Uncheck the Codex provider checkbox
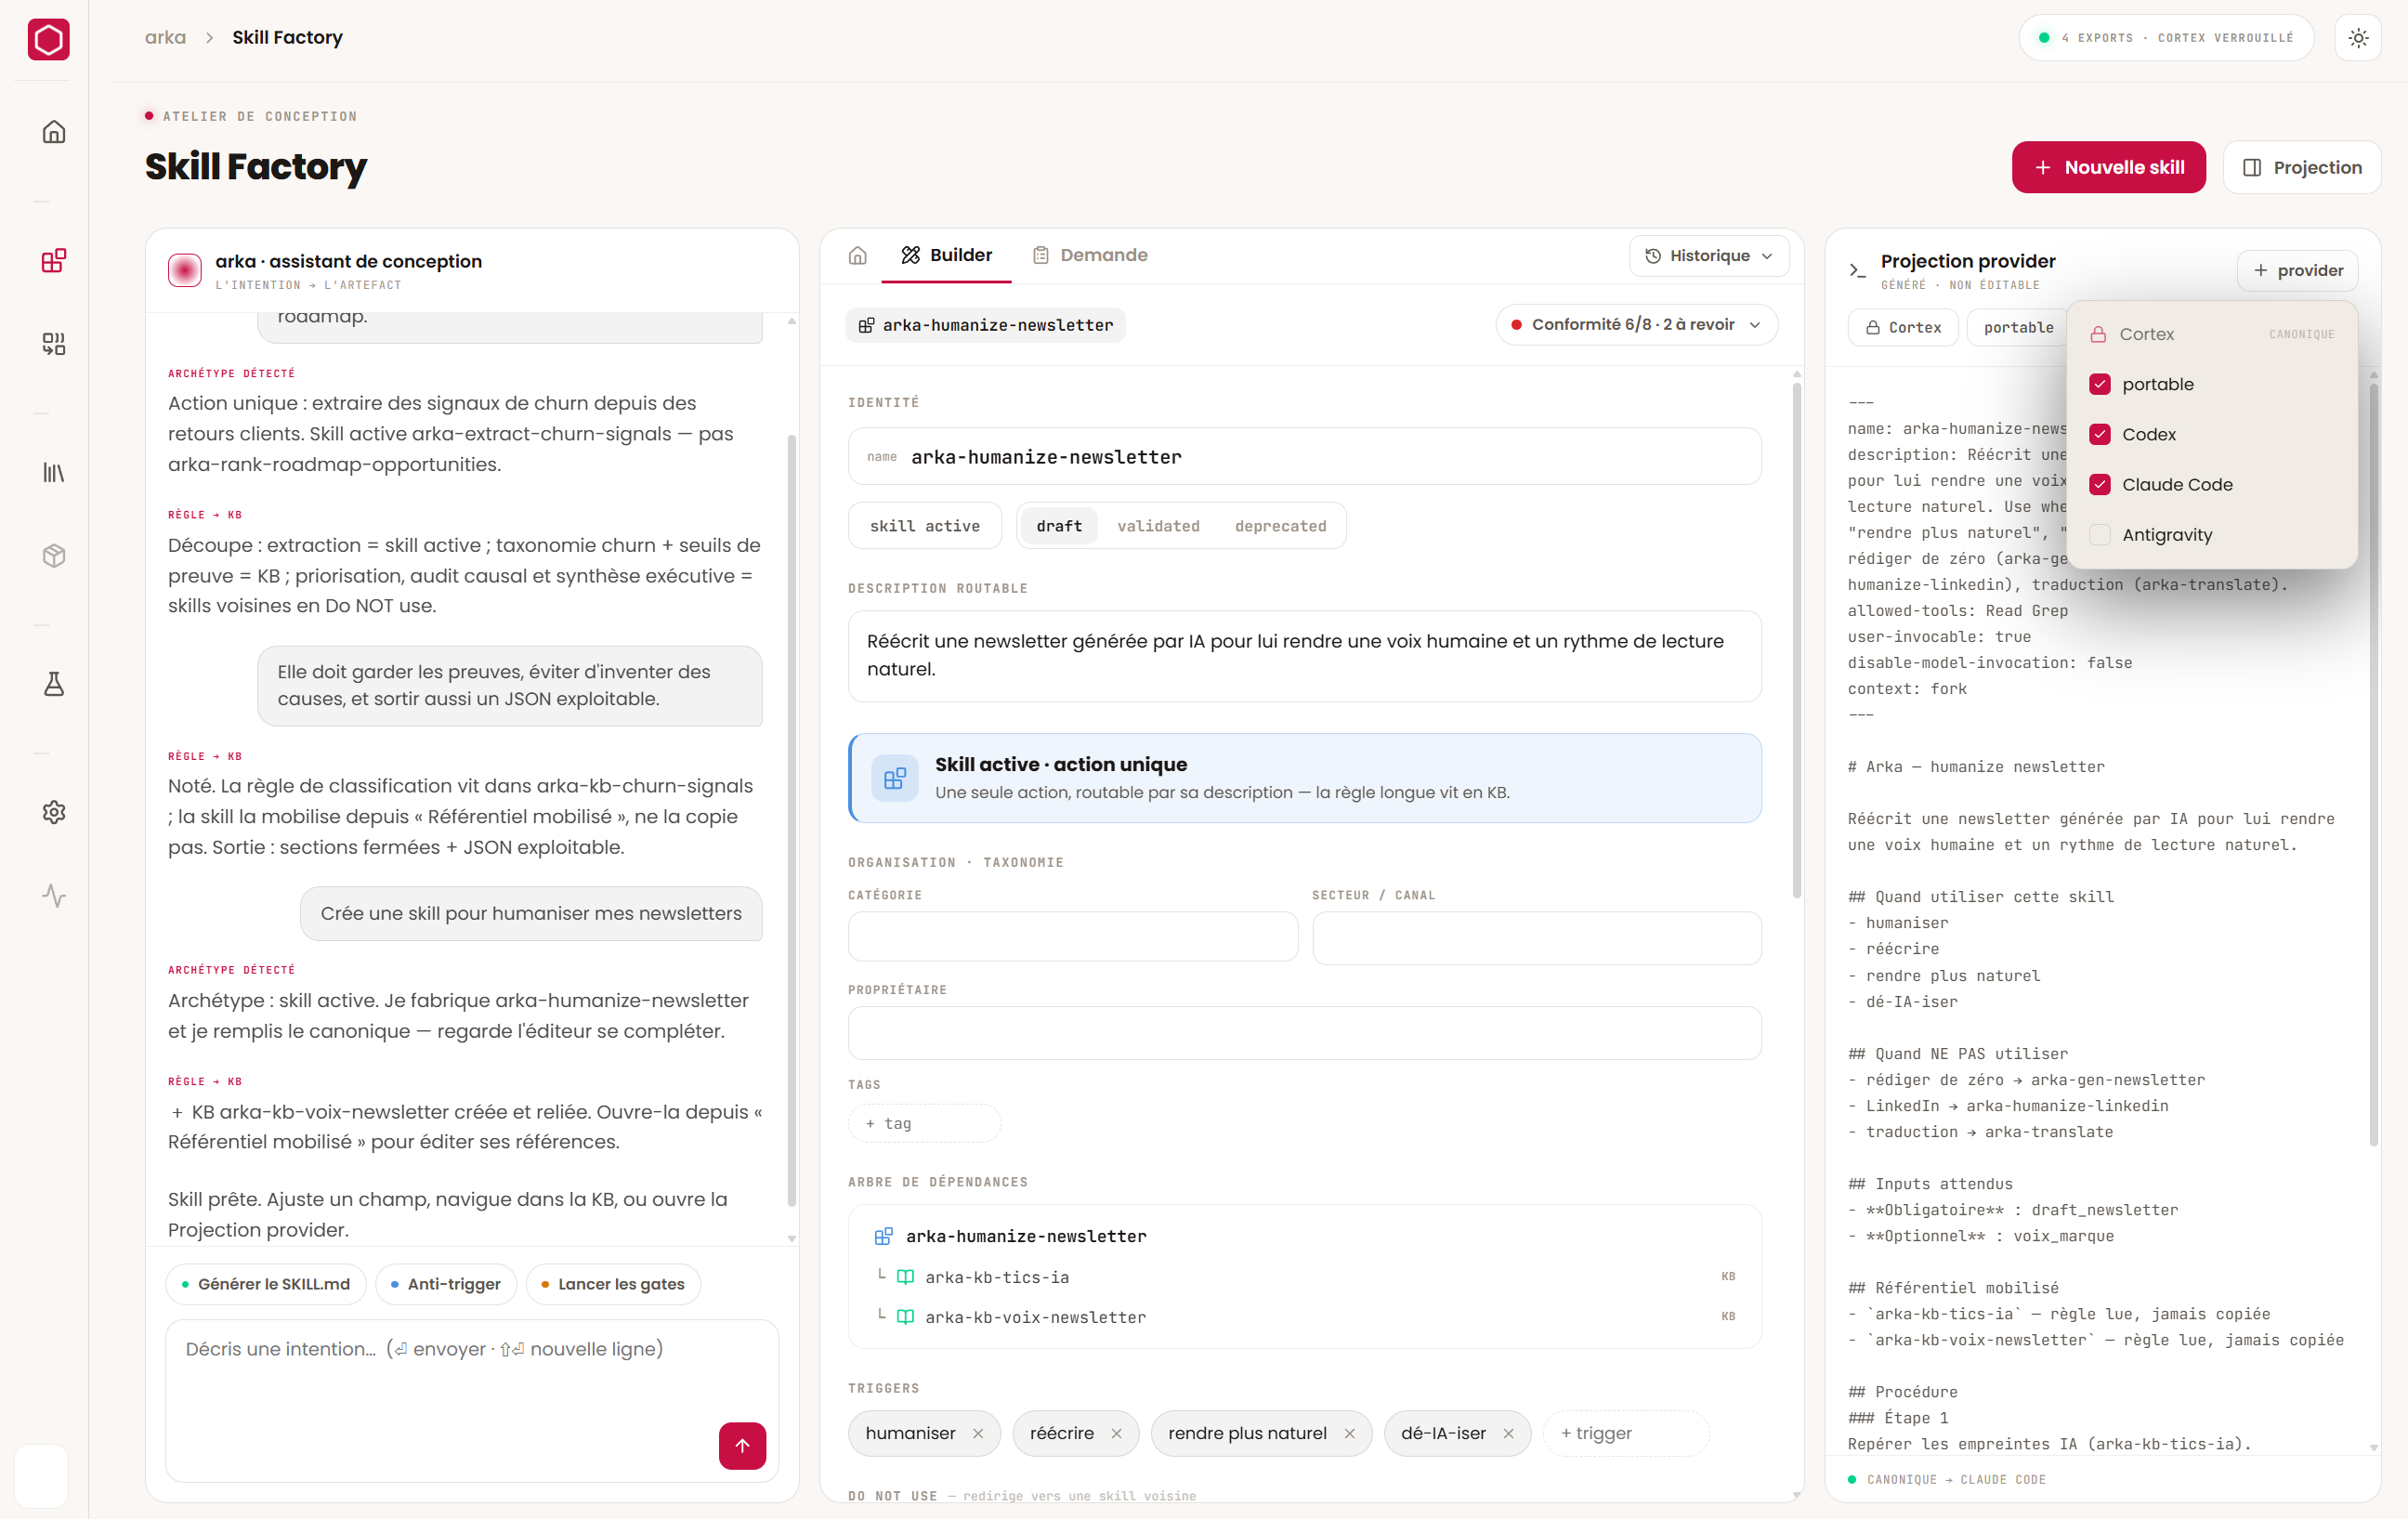The height and width of the screenshot is (1519, 2408). (x=2100, y=434)
